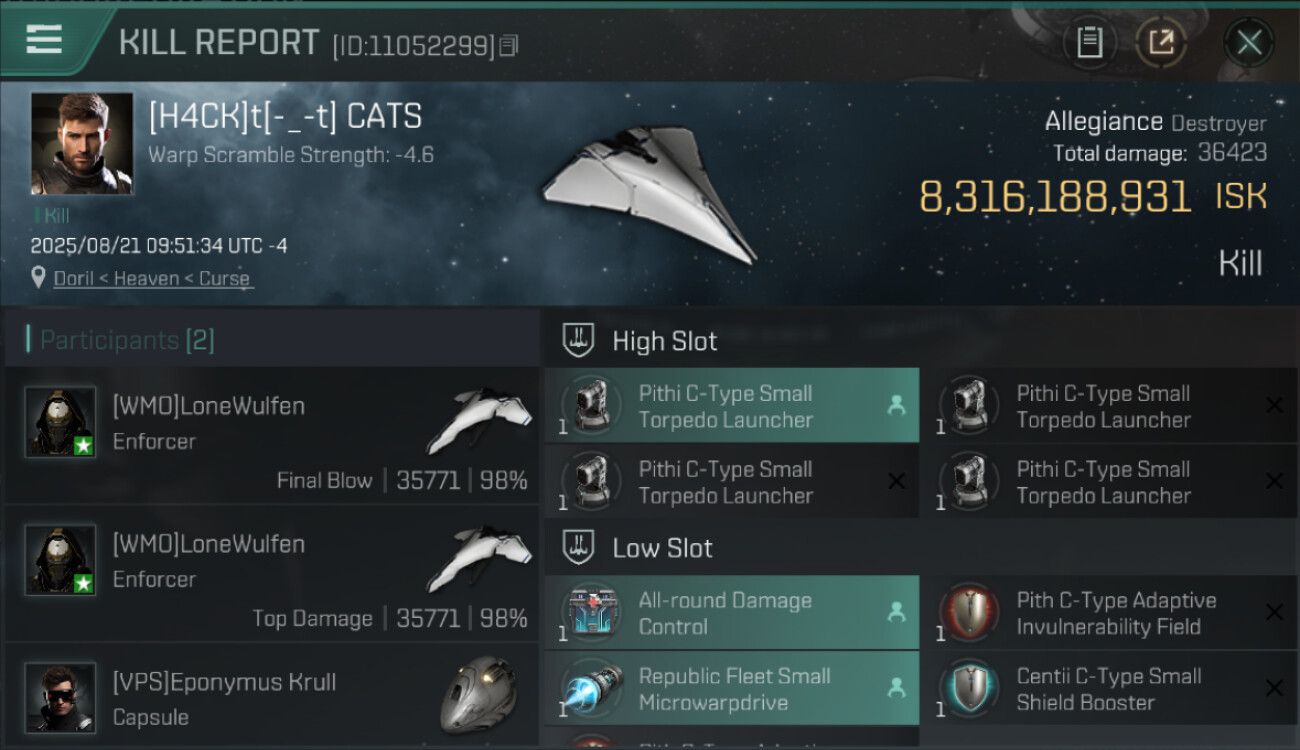
Task: Click X beside Centii C-Type Small Shield Booster
Action: click(x=1274, y=688)
